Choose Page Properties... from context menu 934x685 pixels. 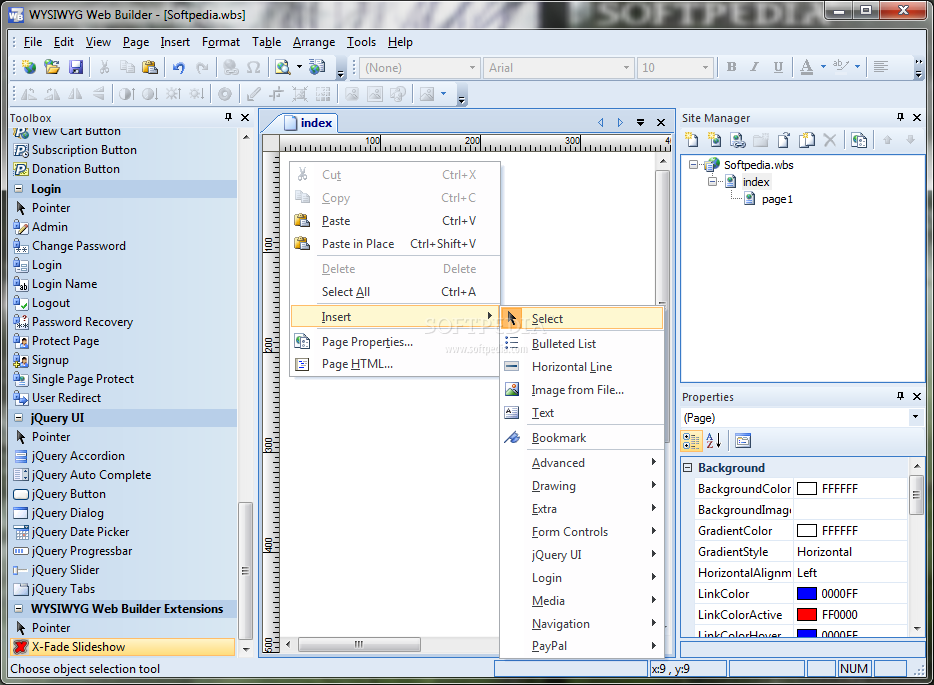point(395,342)
